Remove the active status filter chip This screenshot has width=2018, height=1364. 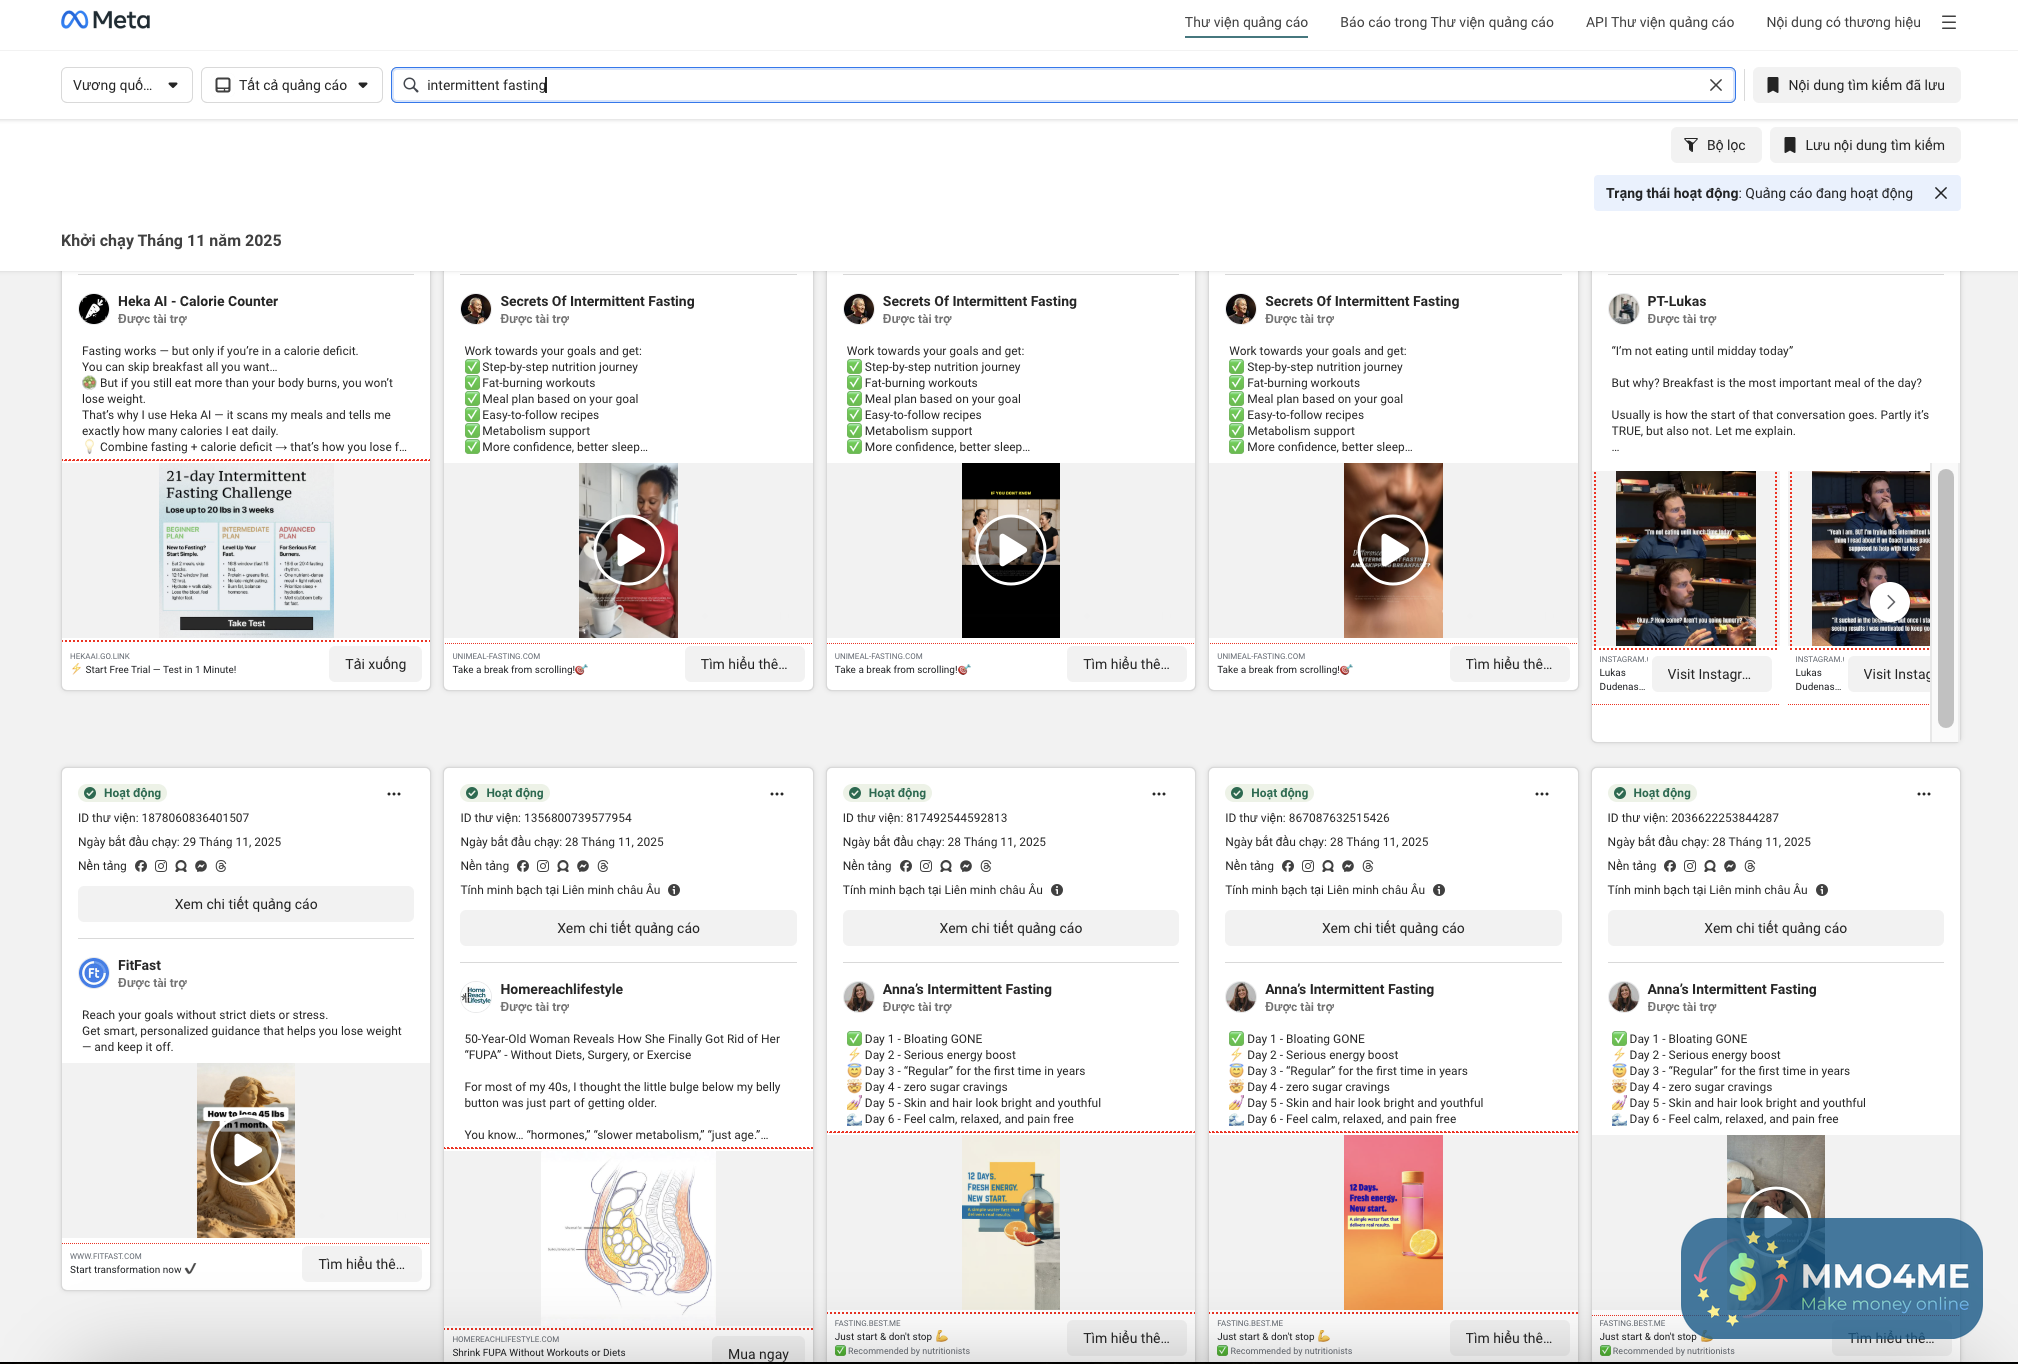click(1941, 193)
